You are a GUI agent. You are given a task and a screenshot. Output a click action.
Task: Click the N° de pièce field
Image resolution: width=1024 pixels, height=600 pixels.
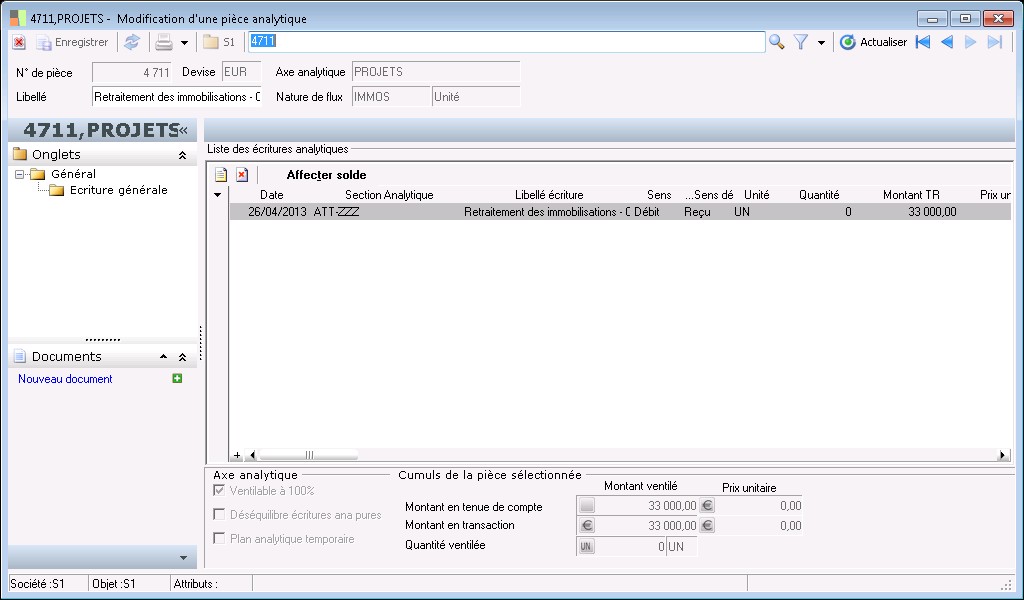point(132,72)
